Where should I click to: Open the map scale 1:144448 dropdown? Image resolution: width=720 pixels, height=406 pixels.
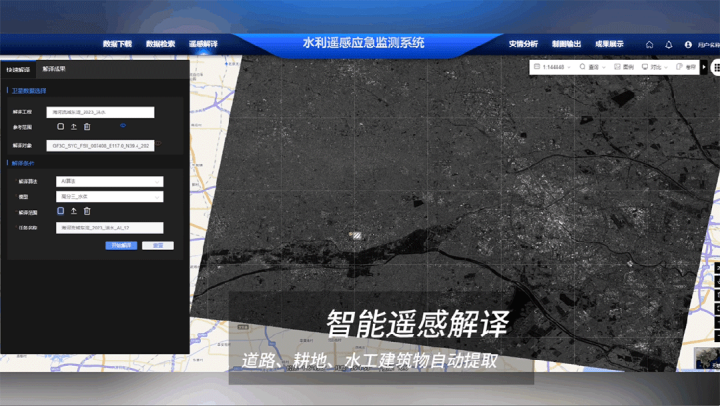coord(551,67)
